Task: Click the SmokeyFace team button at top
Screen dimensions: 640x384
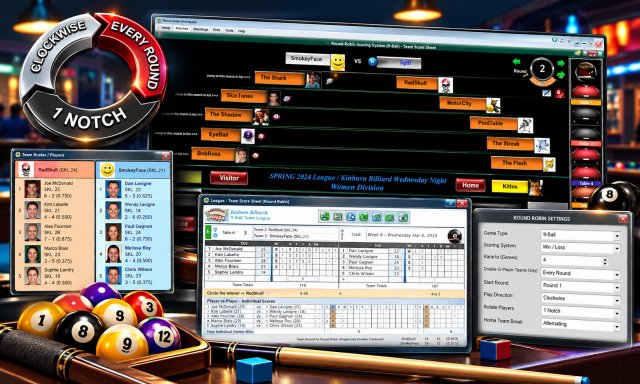Action: pos(308,59)
